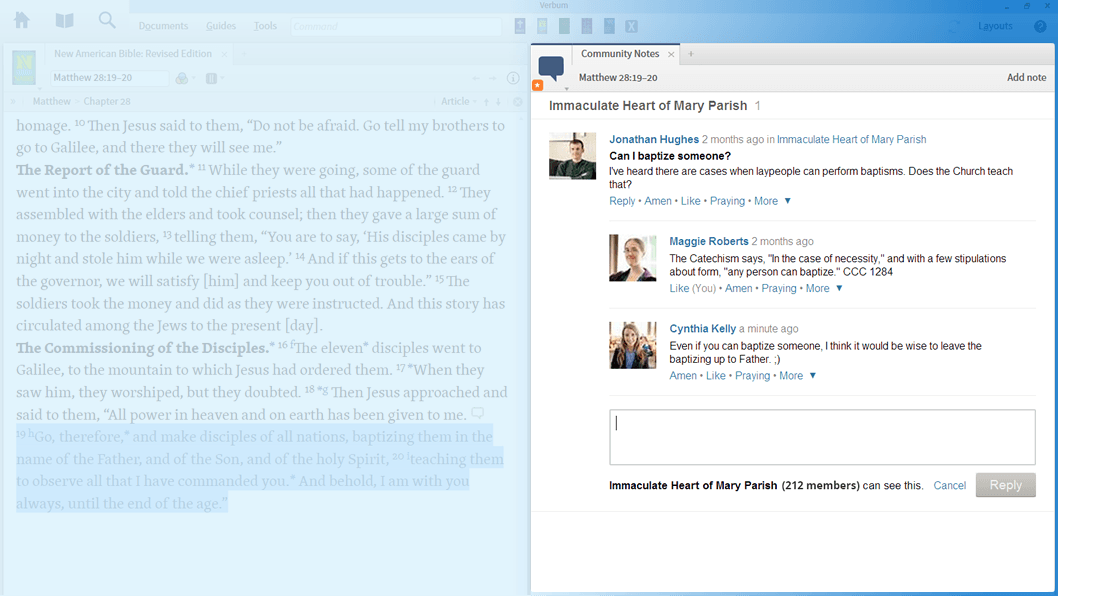Open the third book shortcut icon
Image resolution: width=1112 pixels, height=596 pixels.
564,26
